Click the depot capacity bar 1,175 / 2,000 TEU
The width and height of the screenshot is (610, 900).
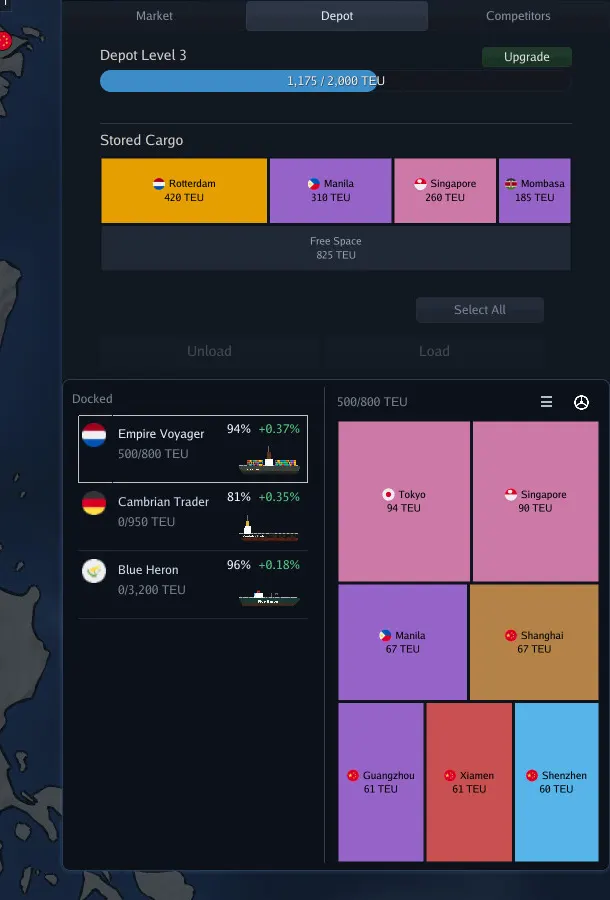pyautogui.click(x=336, y=81)
